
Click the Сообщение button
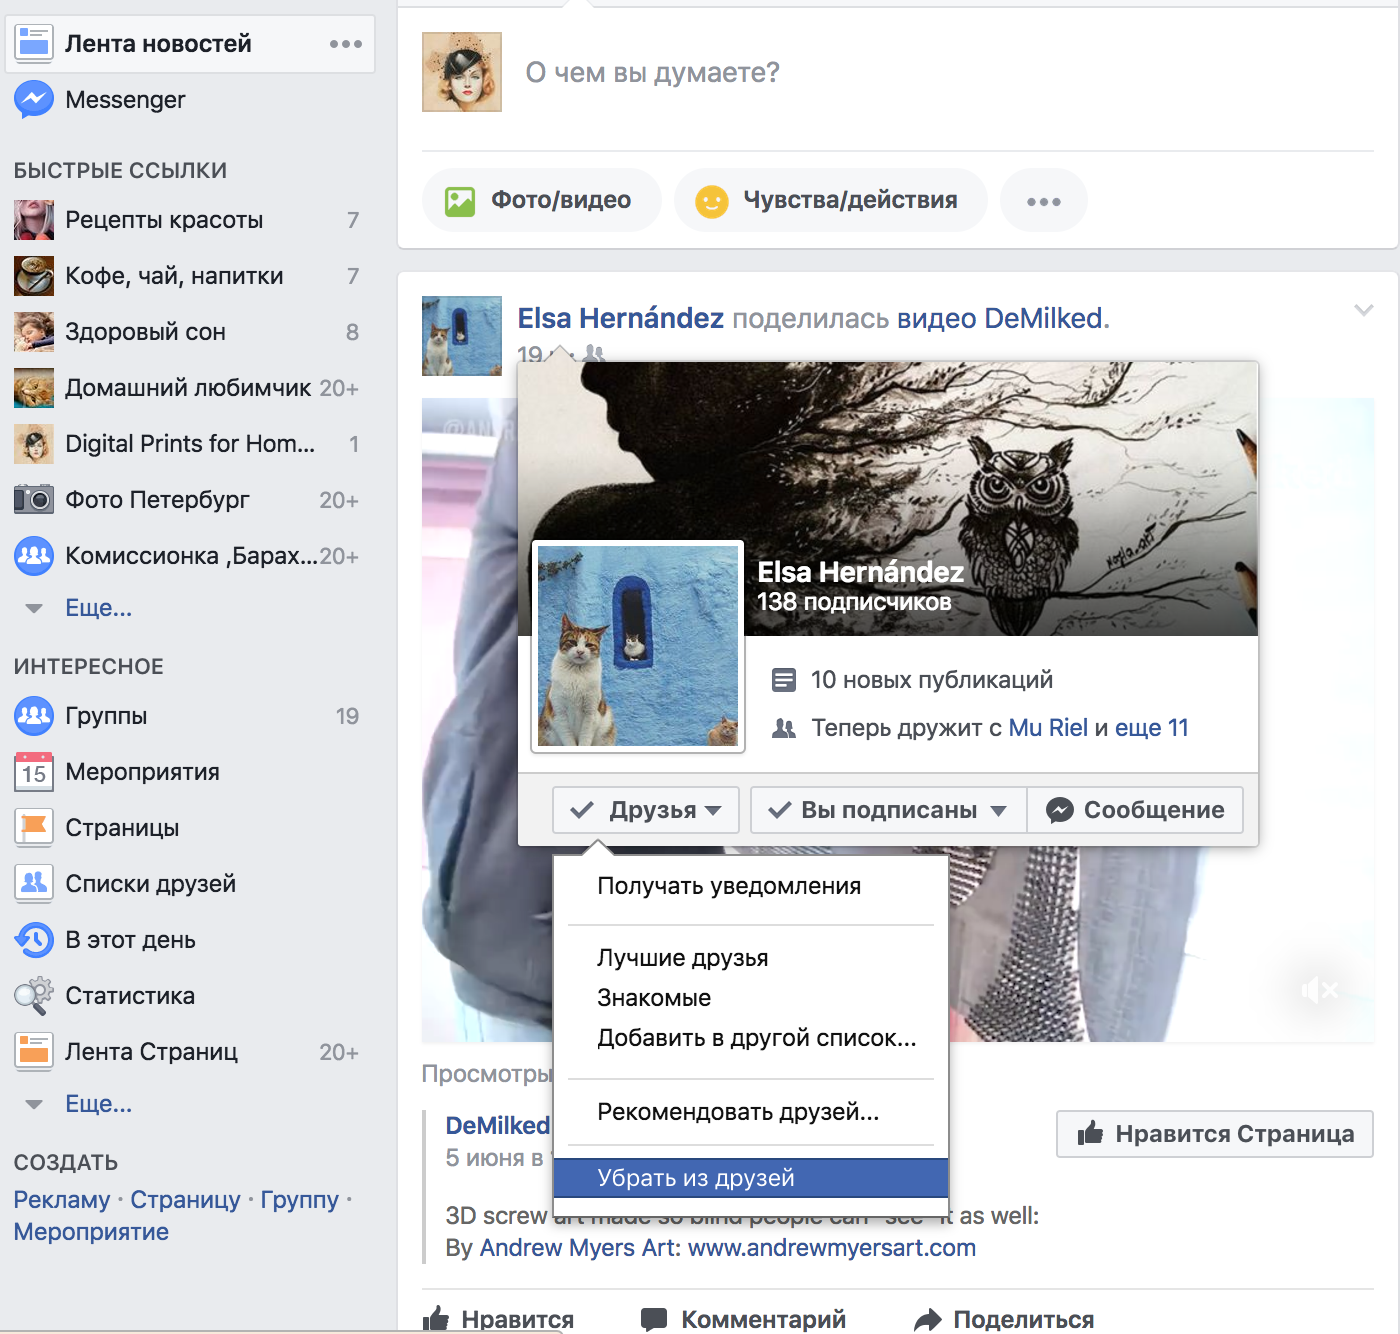[x=1135, y=810]
